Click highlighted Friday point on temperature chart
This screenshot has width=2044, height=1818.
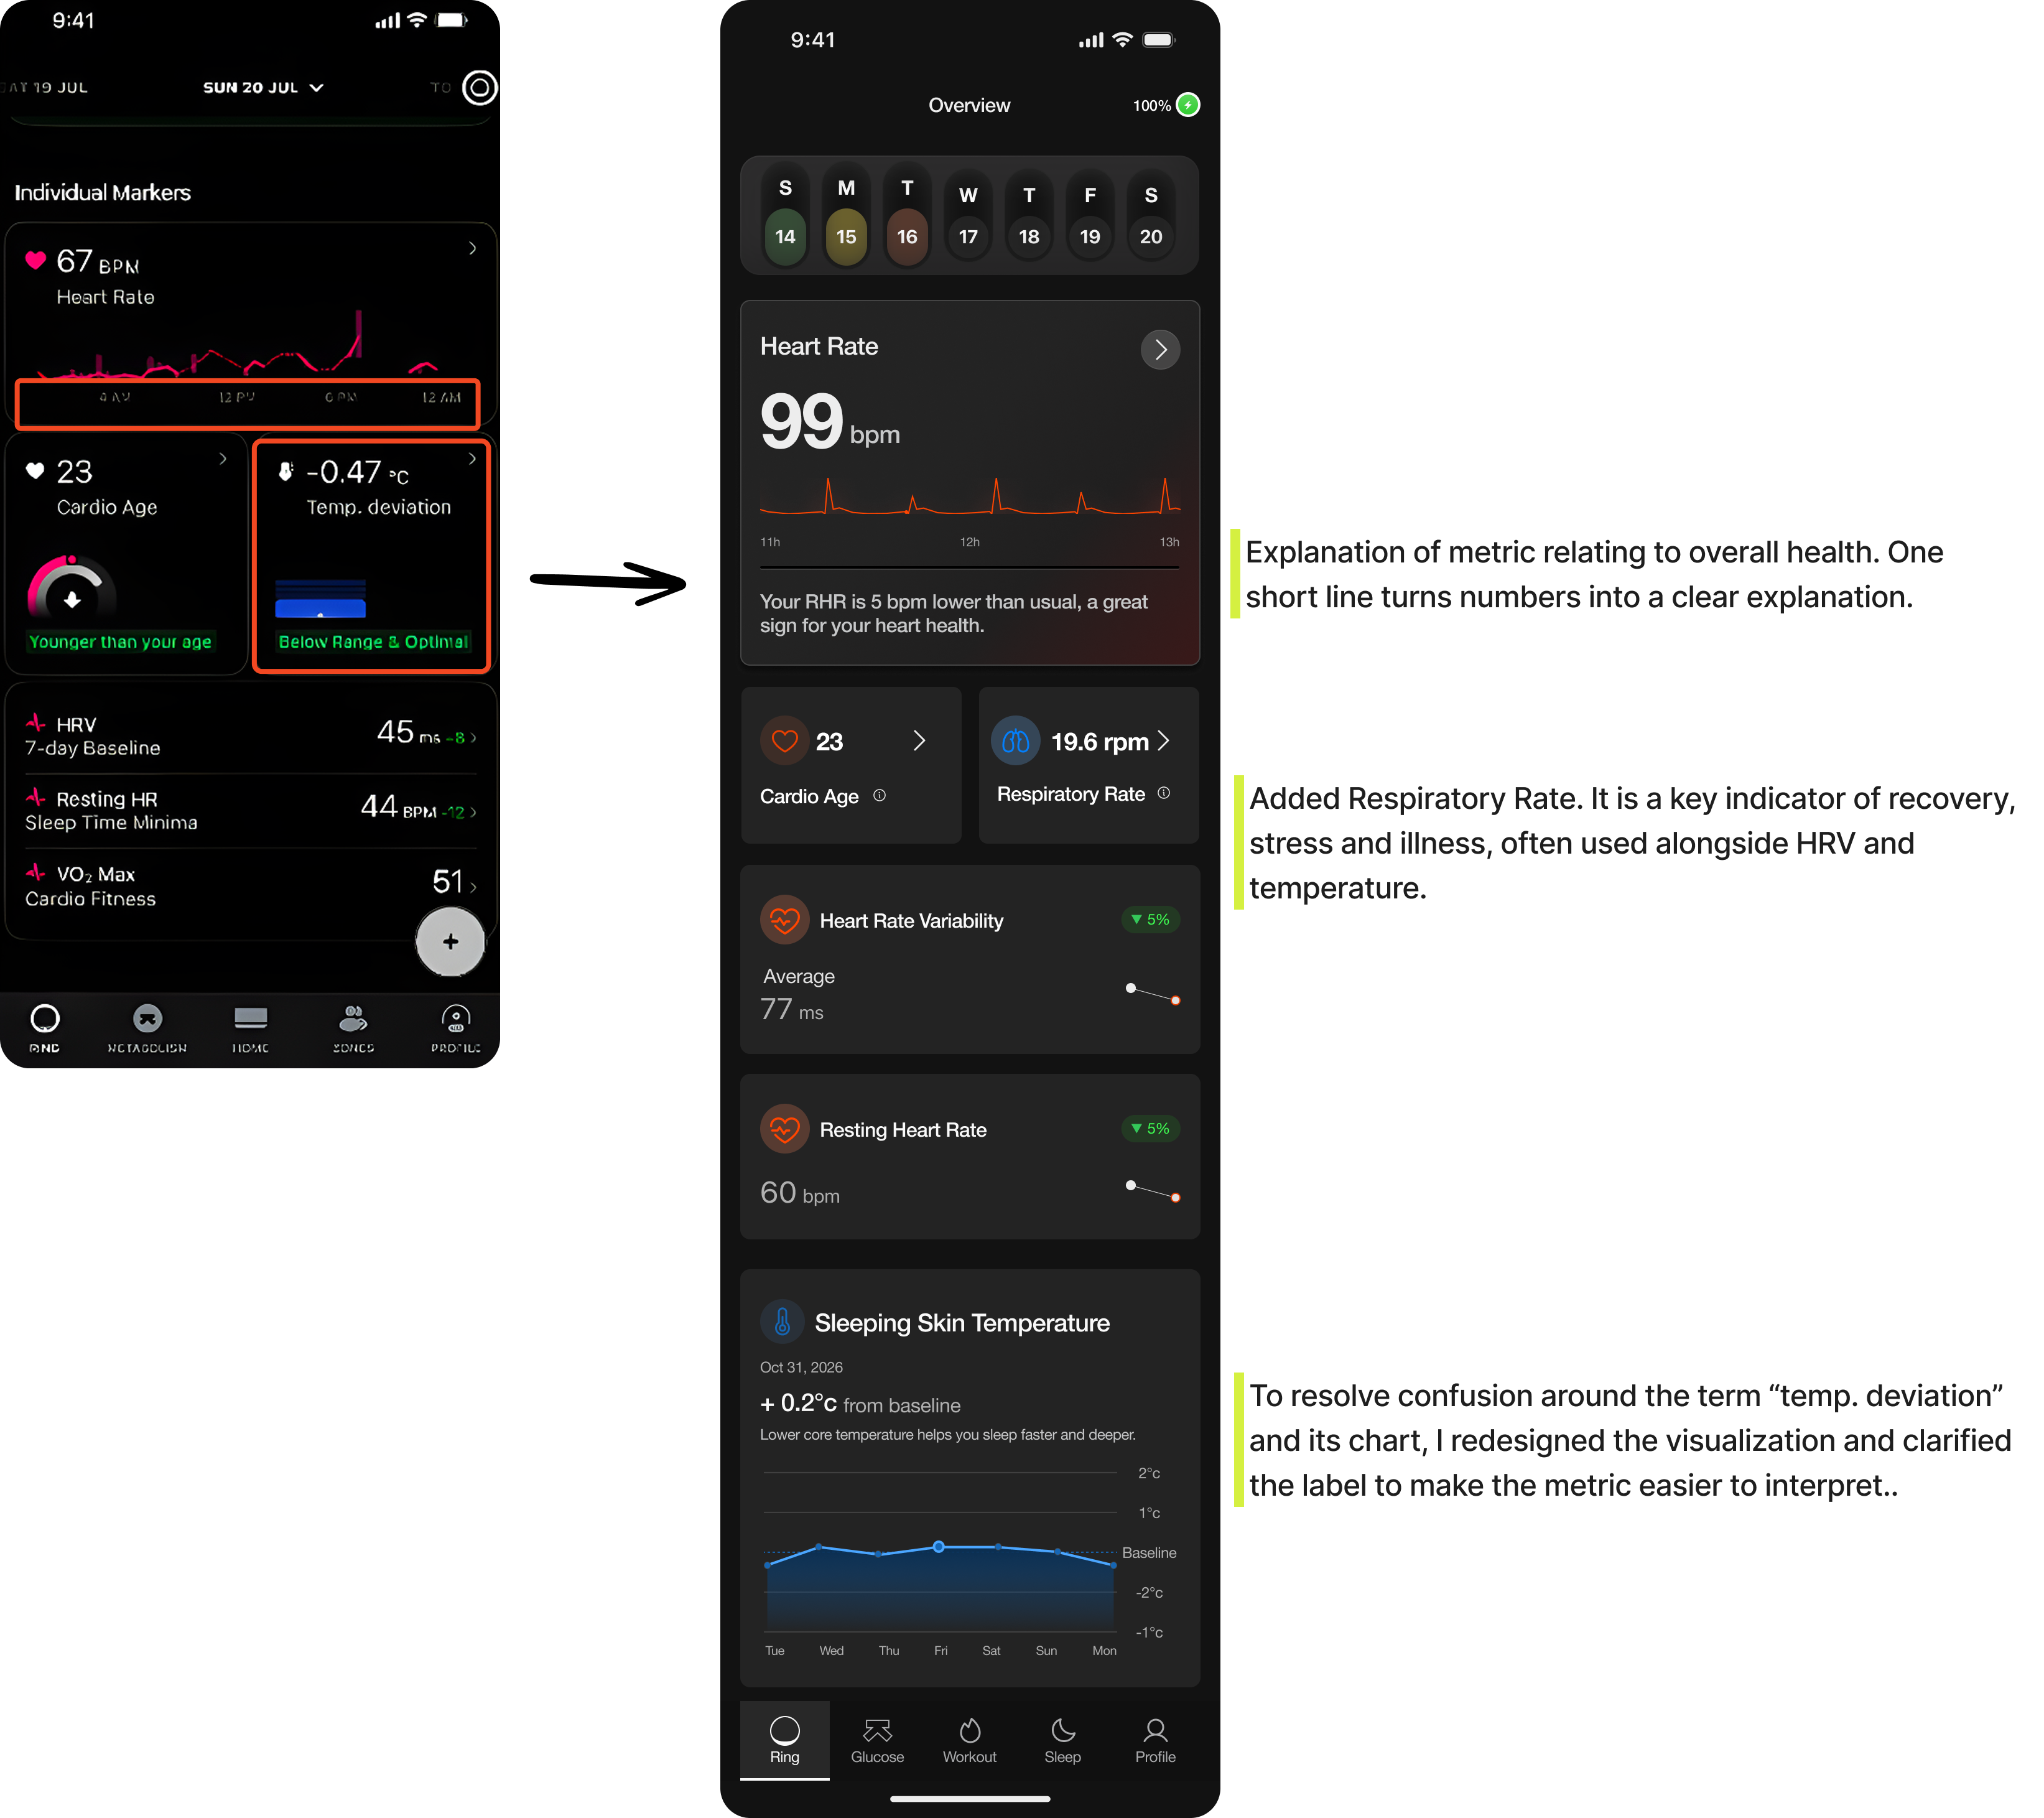pyautogui.click(x=938, y=1547)
